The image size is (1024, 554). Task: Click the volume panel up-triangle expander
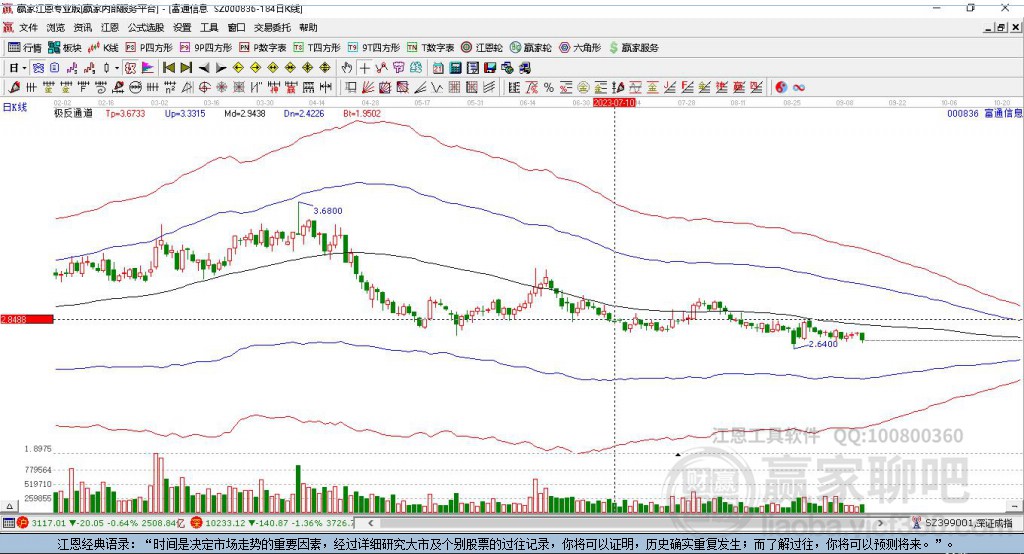9,506
